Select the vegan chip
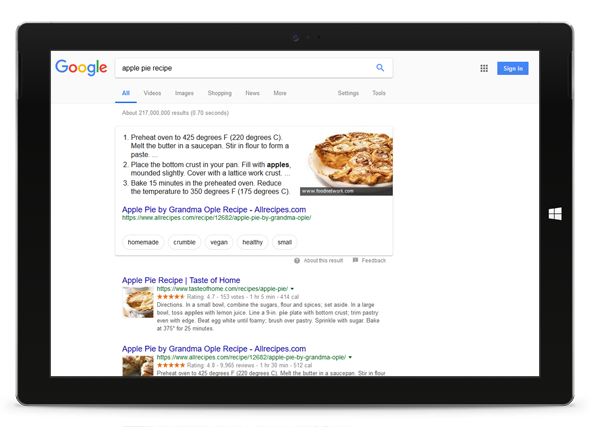590x427 pixels. (219, 242)
